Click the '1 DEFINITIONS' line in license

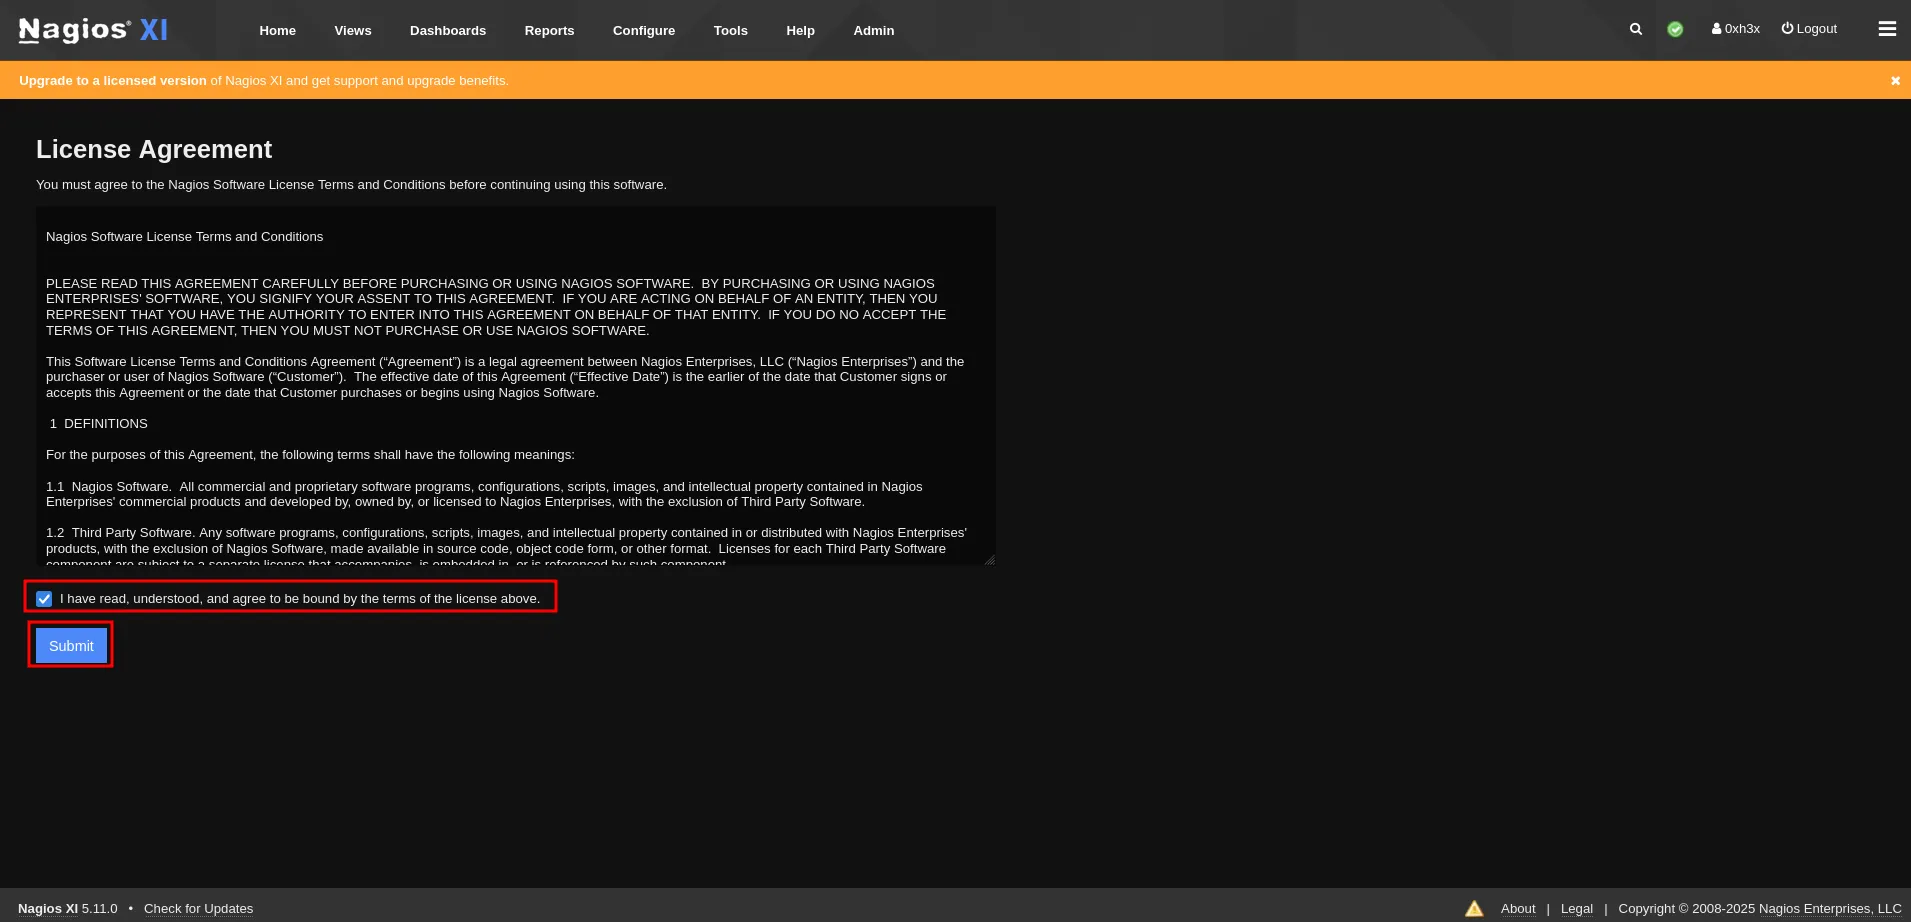click(99, 424)
